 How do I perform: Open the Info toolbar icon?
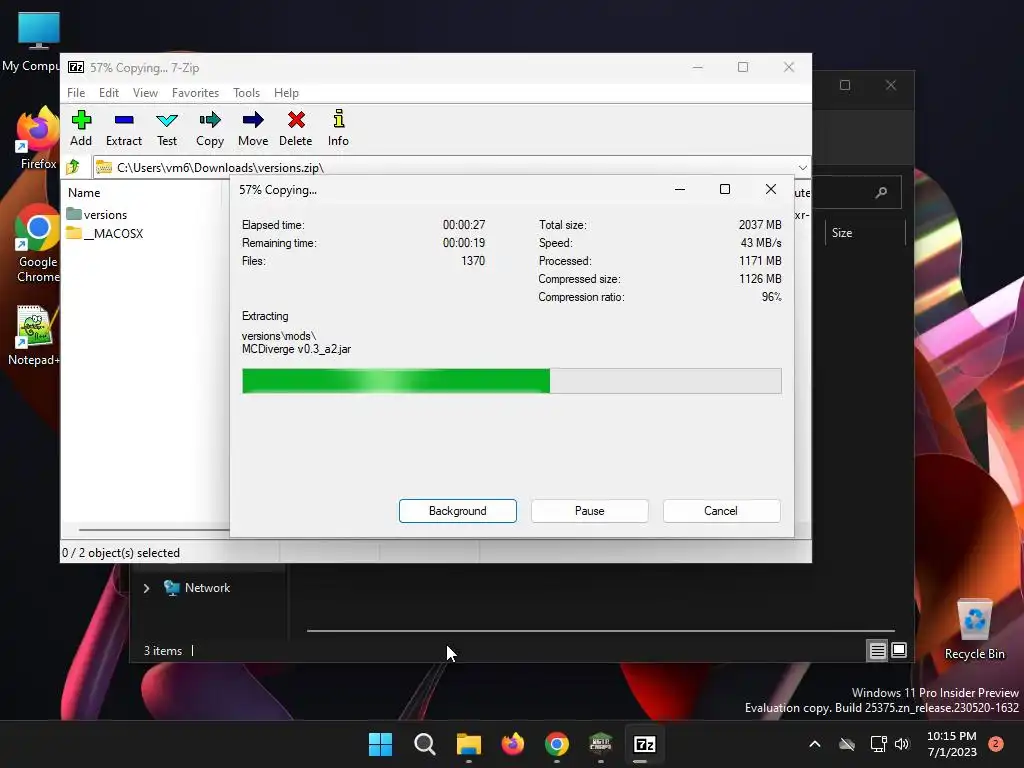click(x=338, y=128)
